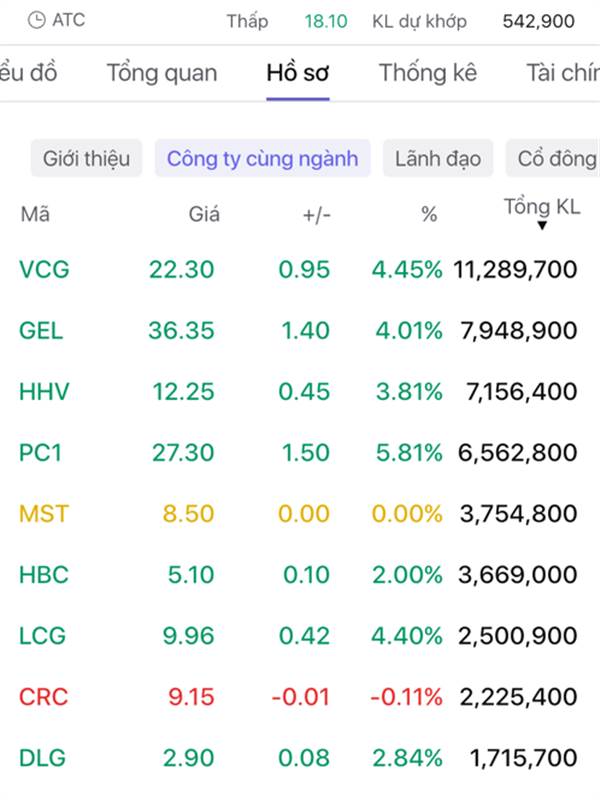View the PC1 stock details
600x800 pixels.
point(41,452)
